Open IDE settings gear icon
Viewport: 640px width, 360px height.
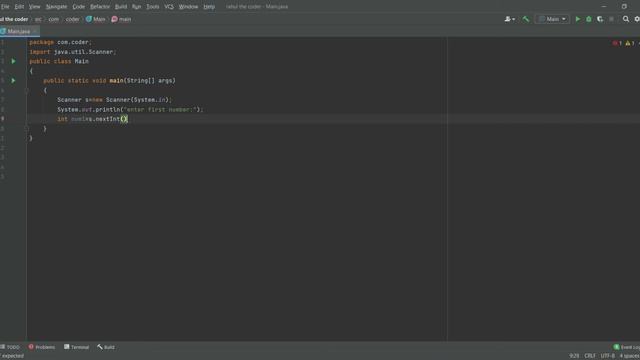tap(637, 19)
